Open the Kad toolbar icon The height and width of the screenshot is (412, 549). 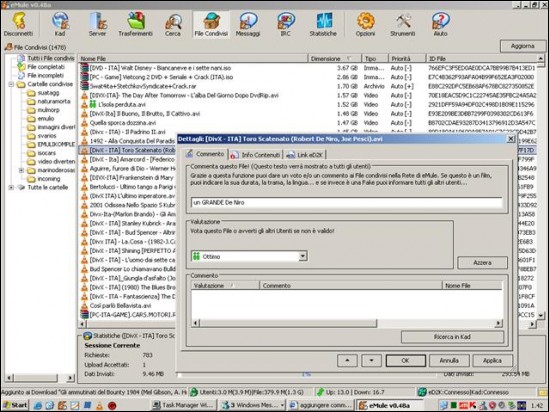(60, 24)
